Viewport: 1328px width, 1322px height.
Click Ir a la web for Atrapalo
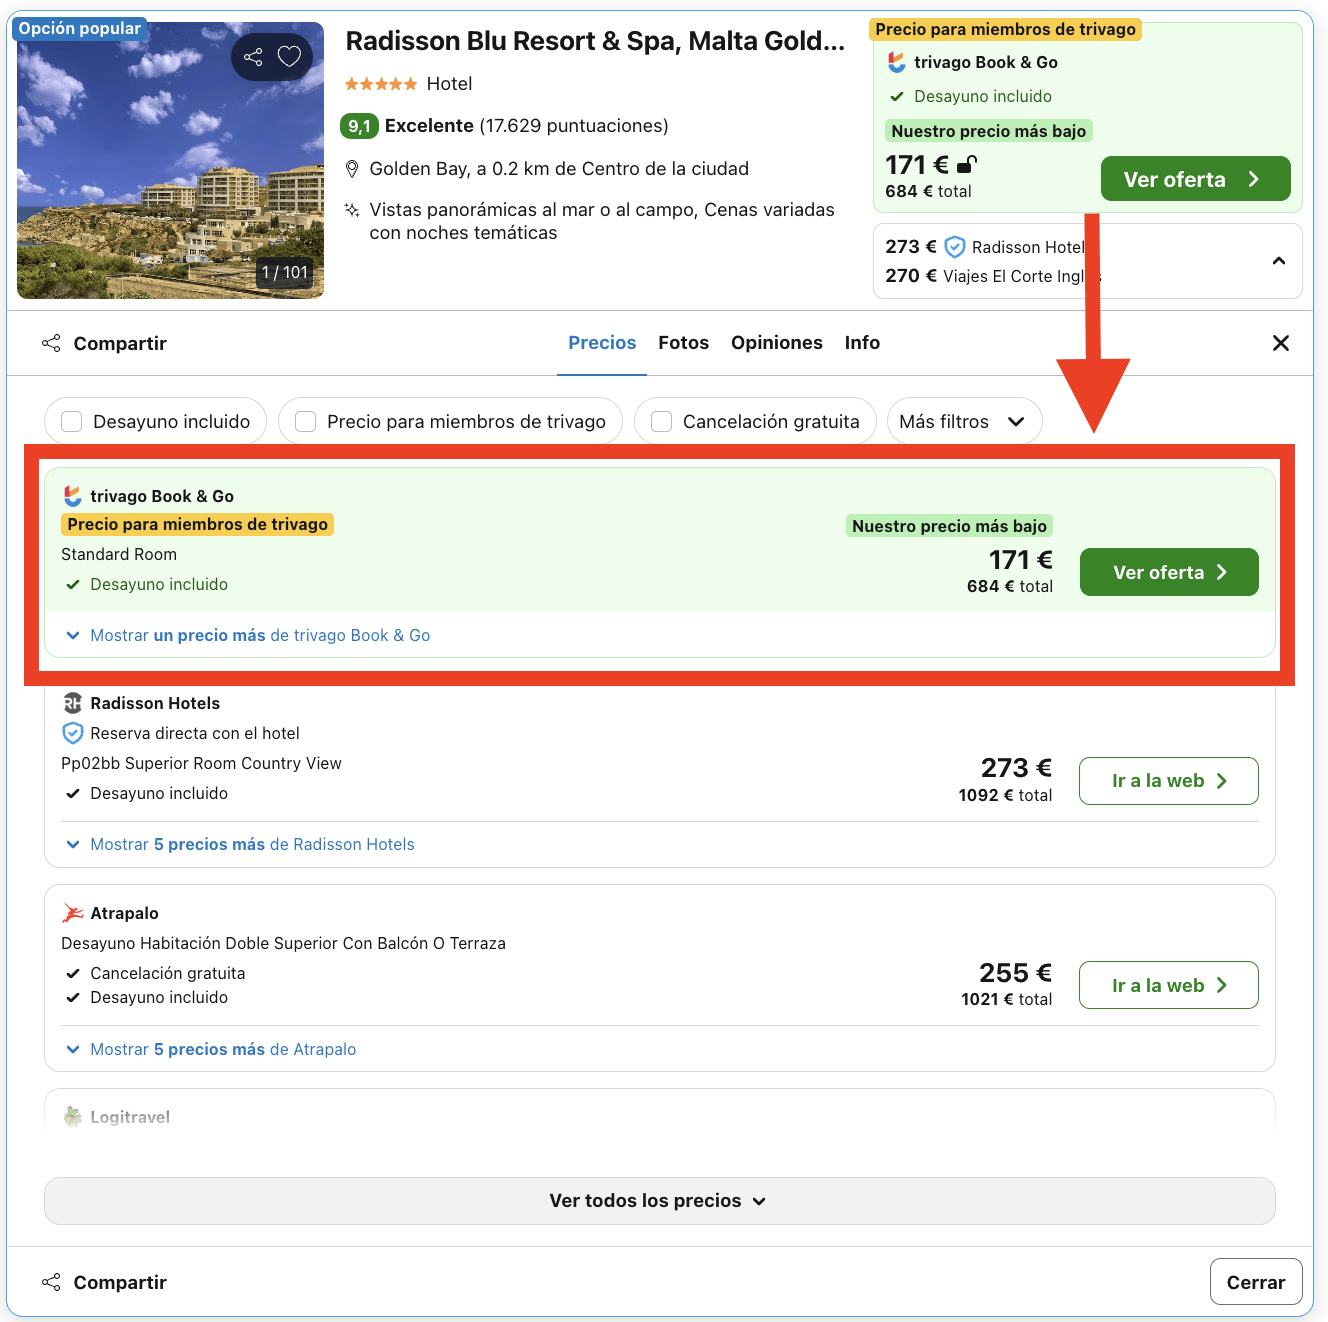[x=1169, y=985]
